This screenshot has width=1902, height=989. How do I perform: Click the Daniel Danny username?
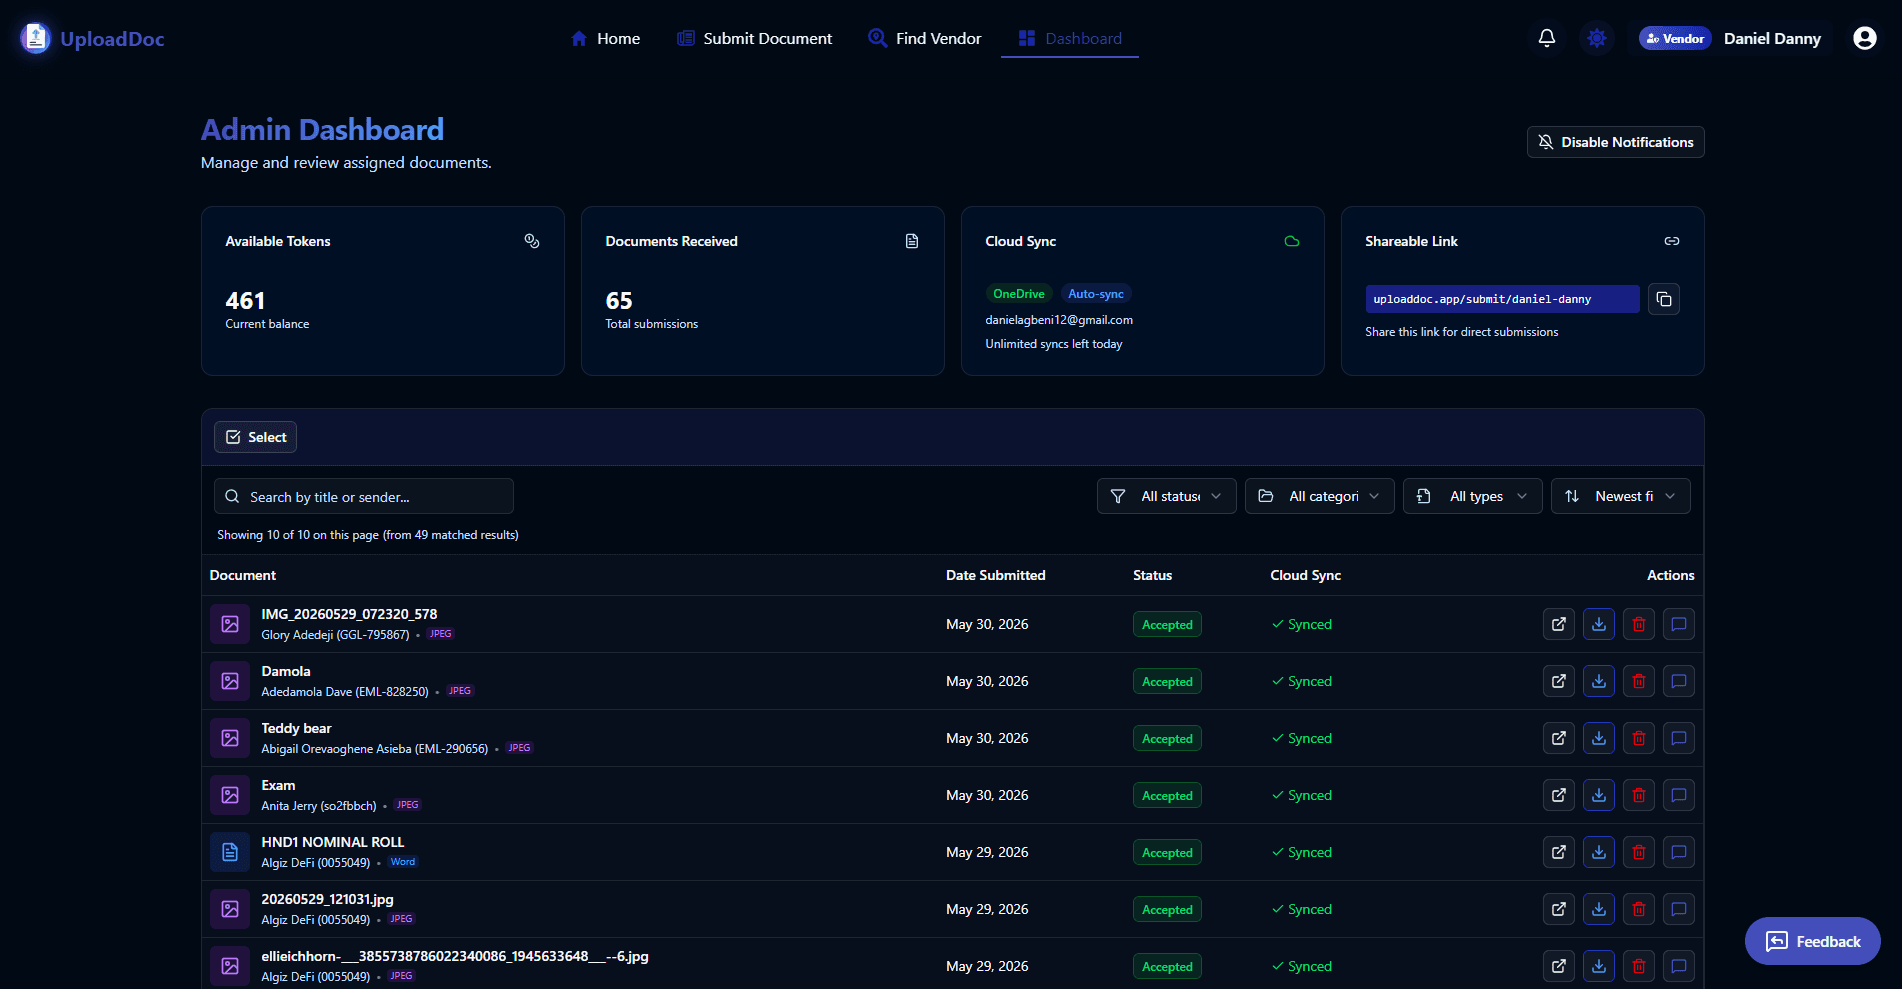coord(1772,38)
